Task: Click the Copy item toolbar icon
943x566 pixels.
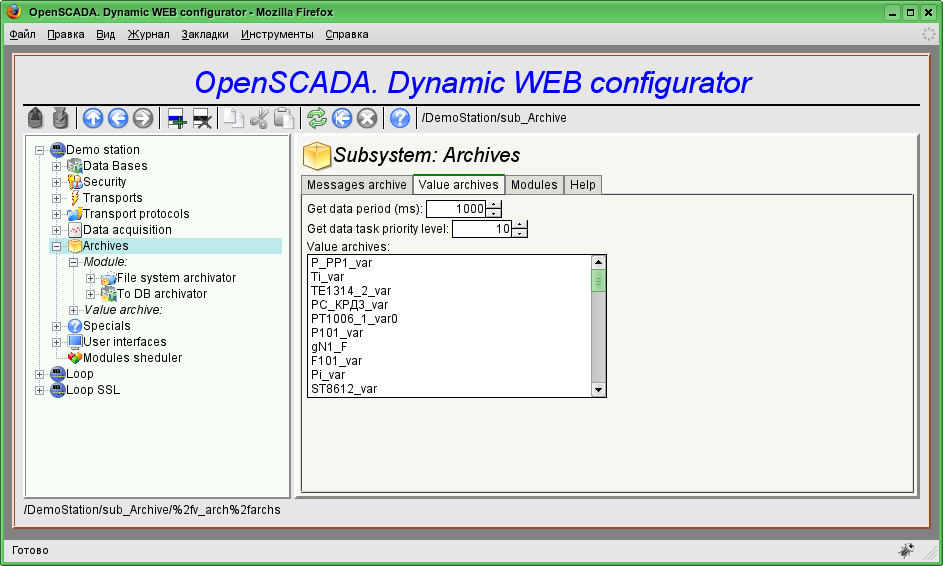Action: coord(233,118)
